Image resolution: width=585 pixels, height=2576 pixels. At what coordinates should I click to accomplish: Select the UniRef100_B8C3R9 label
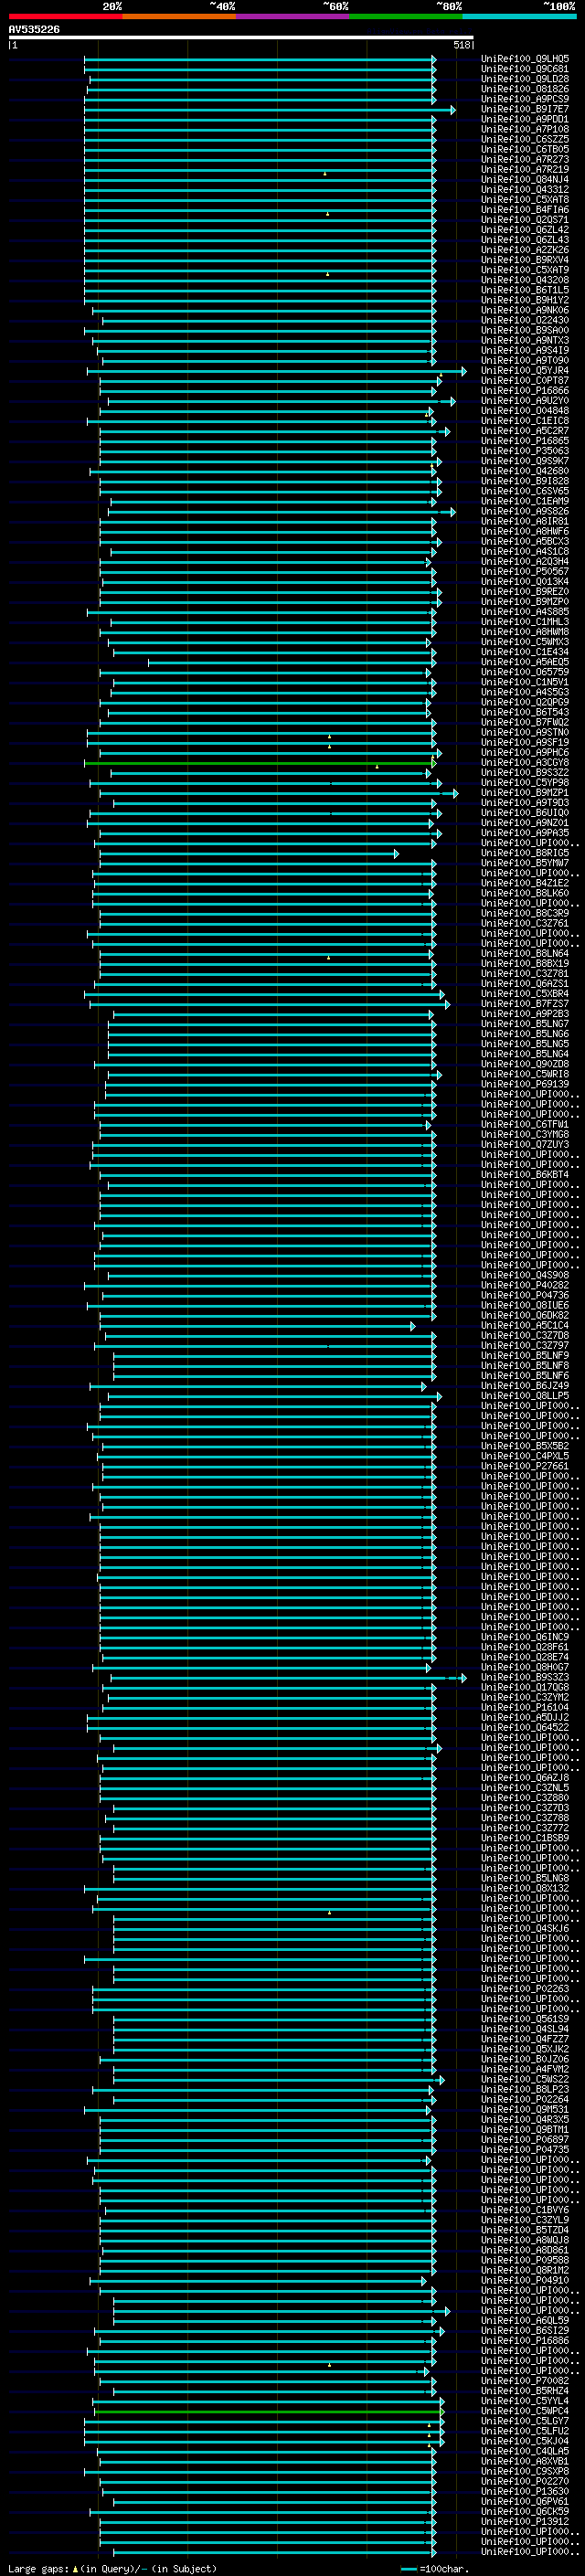[525, 913]
